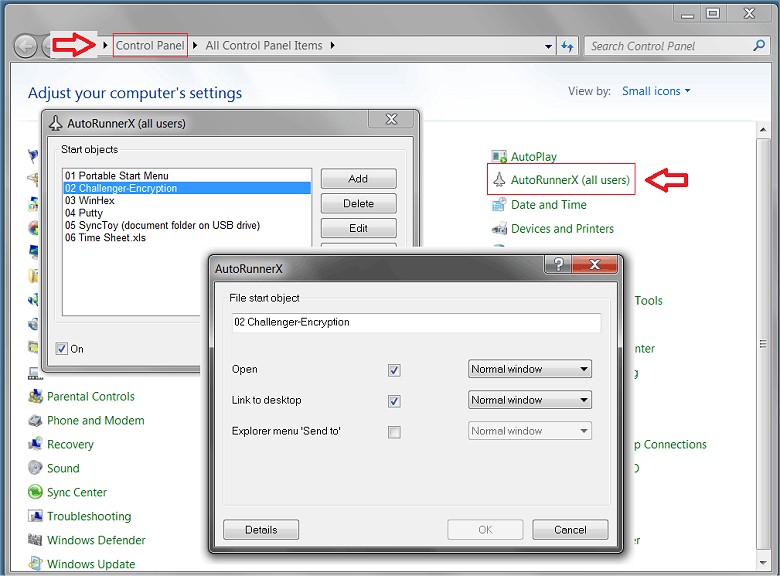
Task: Open the Troubleshooting link
Action: (89, 516)
